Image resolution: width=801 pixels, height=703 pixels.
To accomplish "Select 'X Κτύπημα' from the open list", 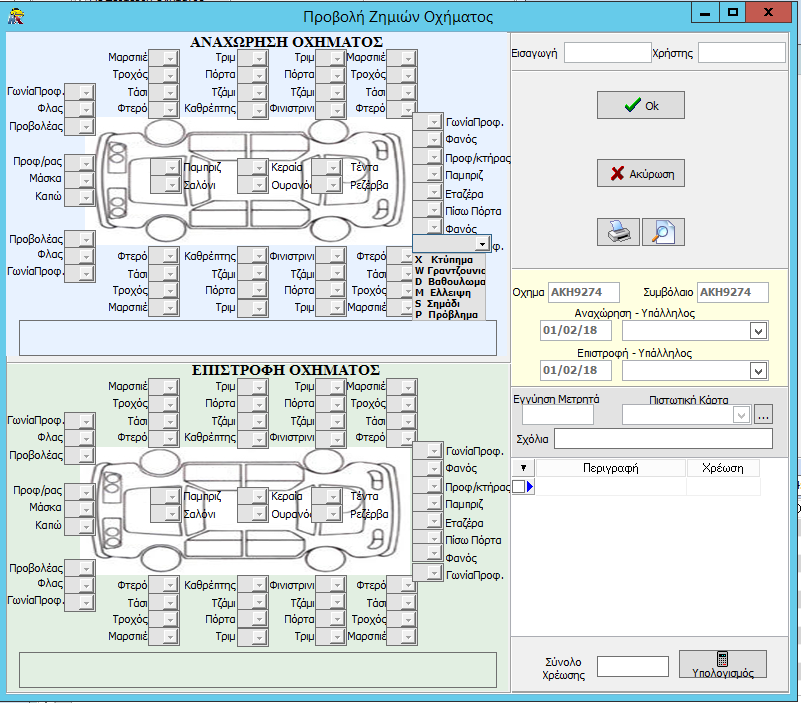I will pyautogui.click(x=444, y=260).
